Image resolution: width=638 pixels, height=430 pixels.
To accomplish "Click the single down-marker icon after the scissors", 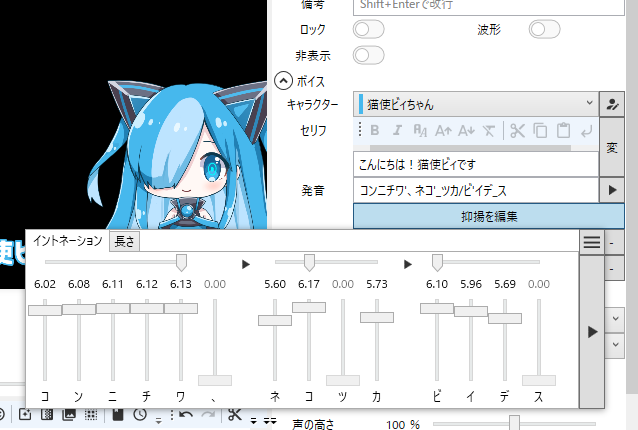I will tap(253, 421).
